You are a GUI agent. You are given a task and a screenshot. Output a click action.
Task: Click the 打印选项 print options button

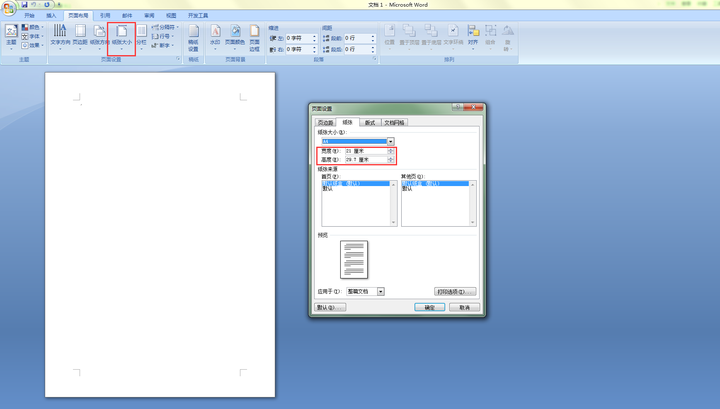455,292
